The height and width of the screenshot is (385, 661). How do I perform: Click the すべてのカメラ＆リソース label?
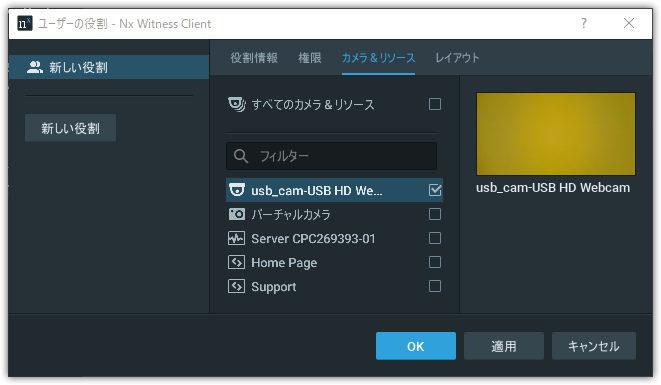point(313,105)
